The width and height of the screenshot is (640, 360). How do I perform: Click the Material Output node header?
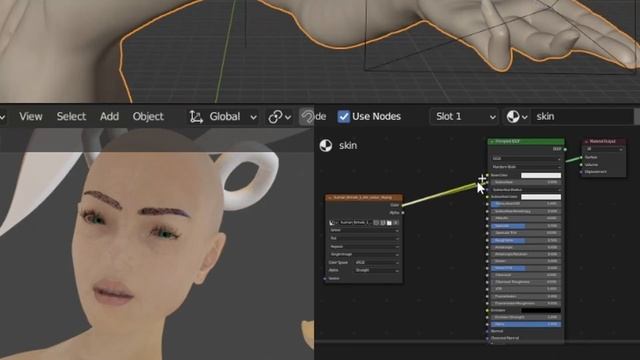tap(604, 141)
